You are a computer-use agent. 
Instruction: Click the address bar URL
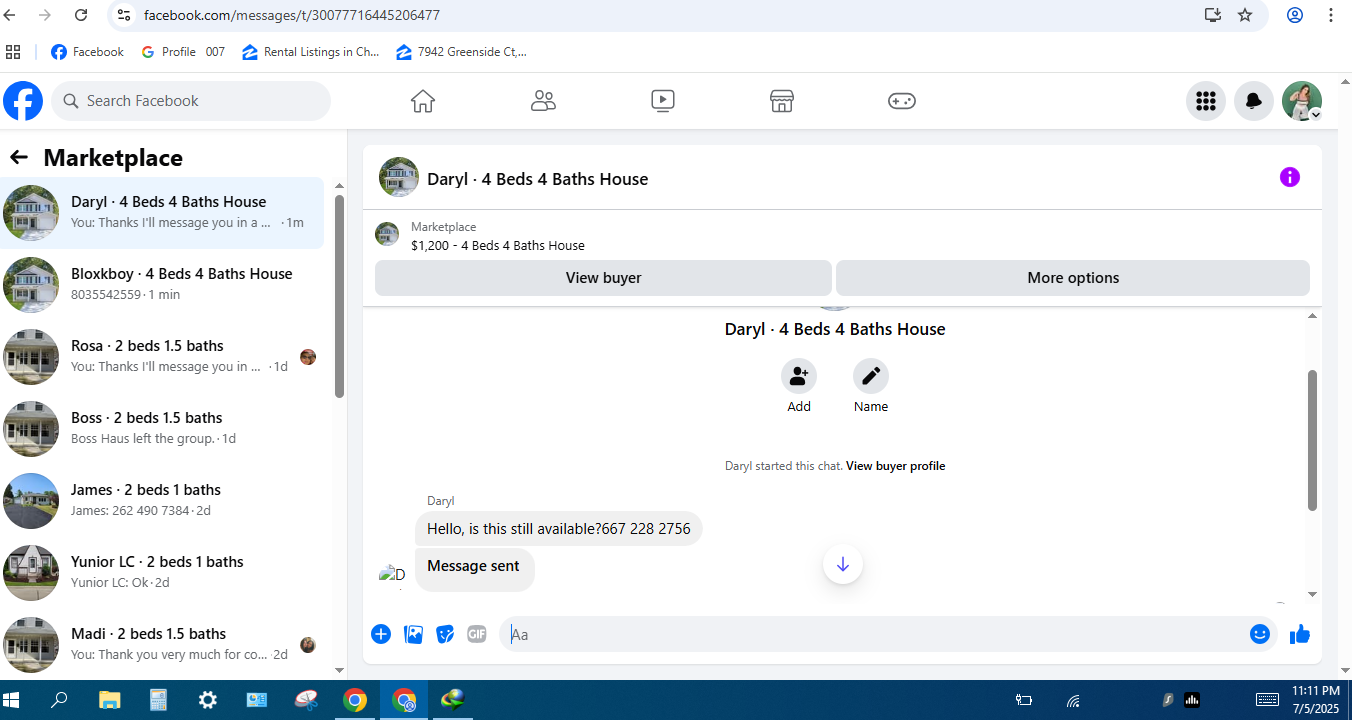[x=291, y=16]
